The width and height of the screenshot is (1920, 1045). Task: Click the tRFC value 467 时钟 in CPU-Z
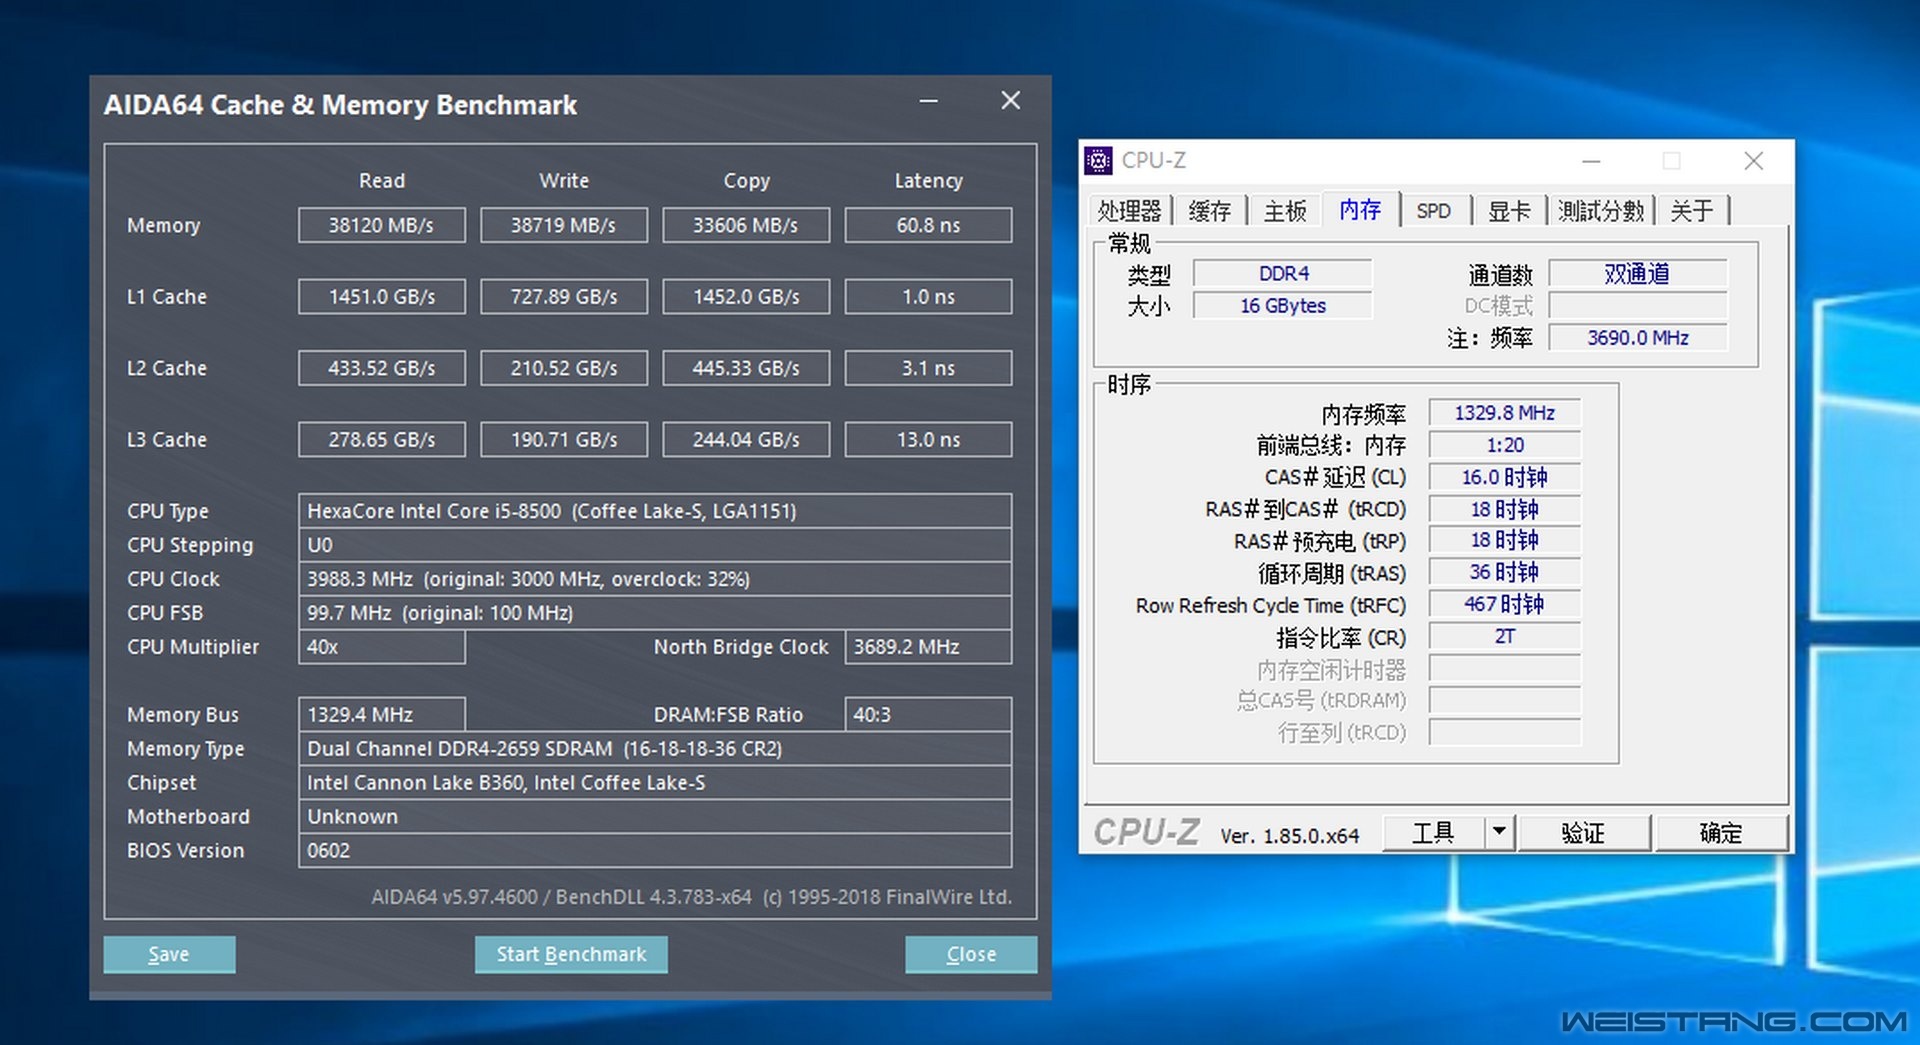[x=1505, y=604]
